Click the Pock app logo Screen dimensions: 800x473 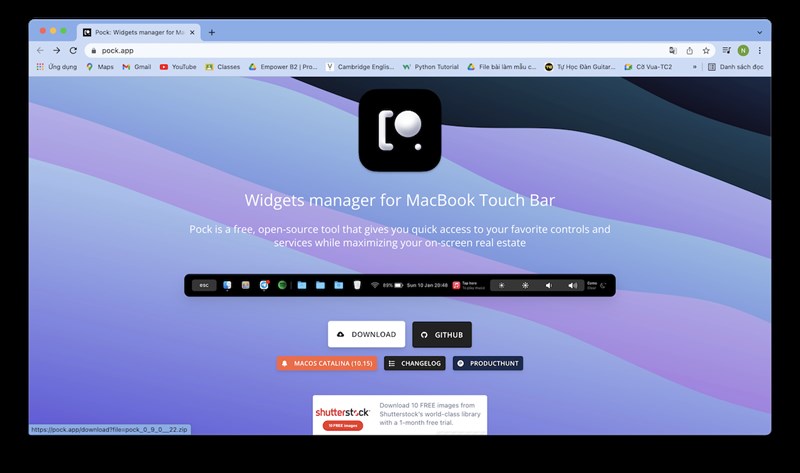point(400,130)
